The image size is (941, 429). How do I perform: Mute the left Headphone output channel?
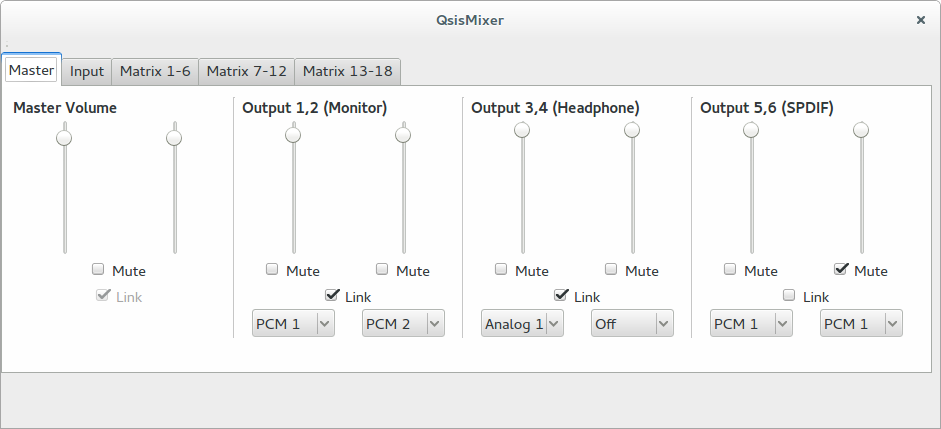coord(501,269)
